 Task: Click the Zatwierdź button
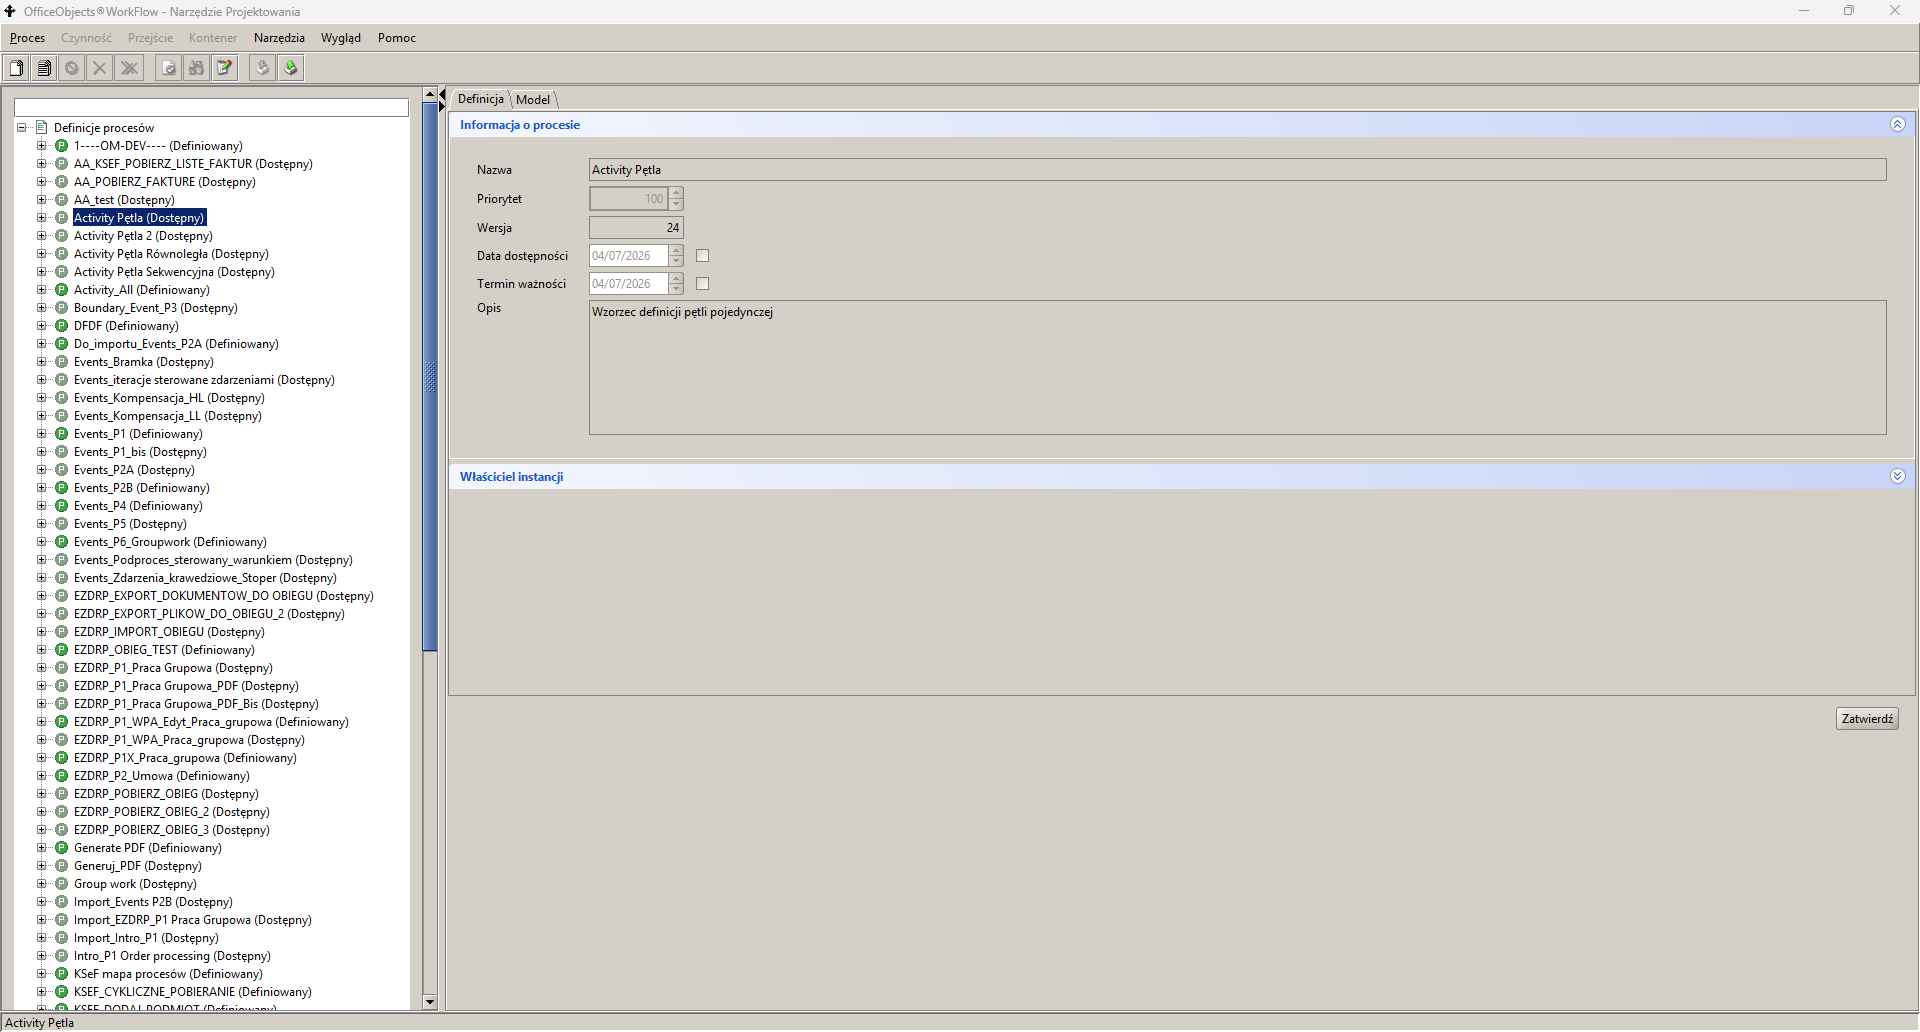click(1867, 719)
